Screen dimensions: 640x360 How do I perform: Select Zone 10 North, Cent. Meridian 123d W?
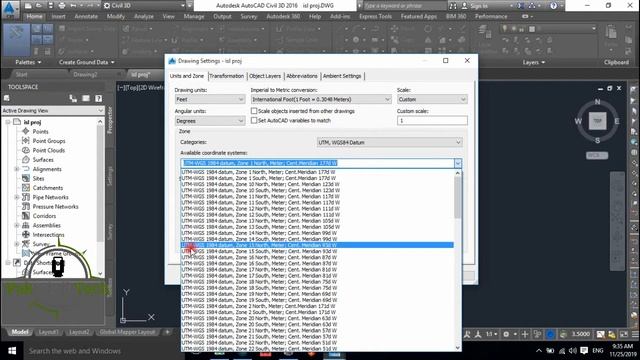(317, 184)
